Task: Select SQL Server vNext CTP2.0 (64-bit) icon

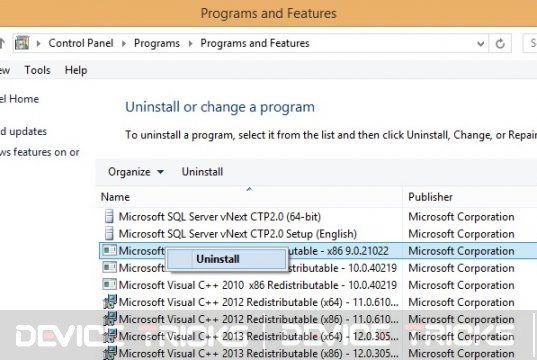Action: pyautogui.click(x=109, y=216)
